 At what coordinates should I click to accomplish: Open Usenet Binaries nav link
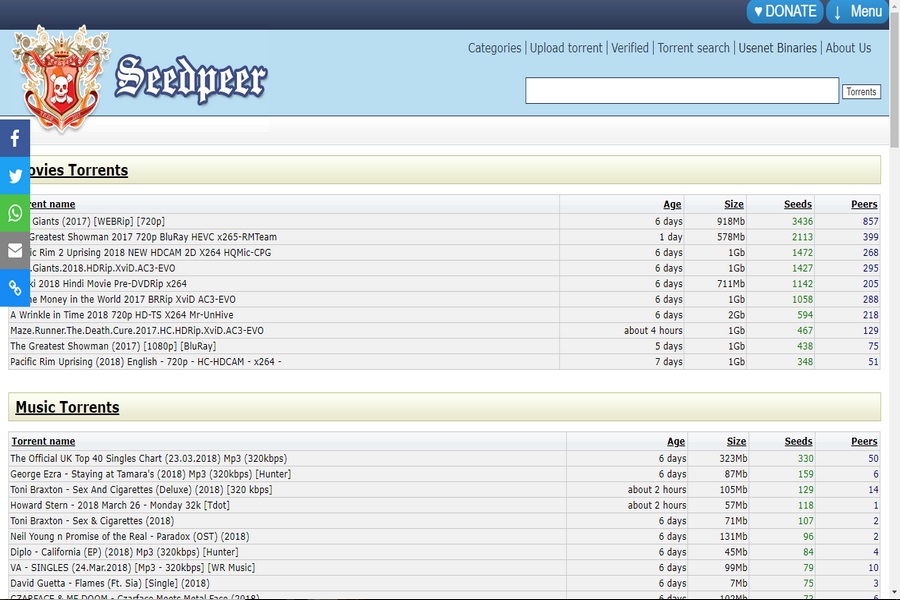point(777,48)
